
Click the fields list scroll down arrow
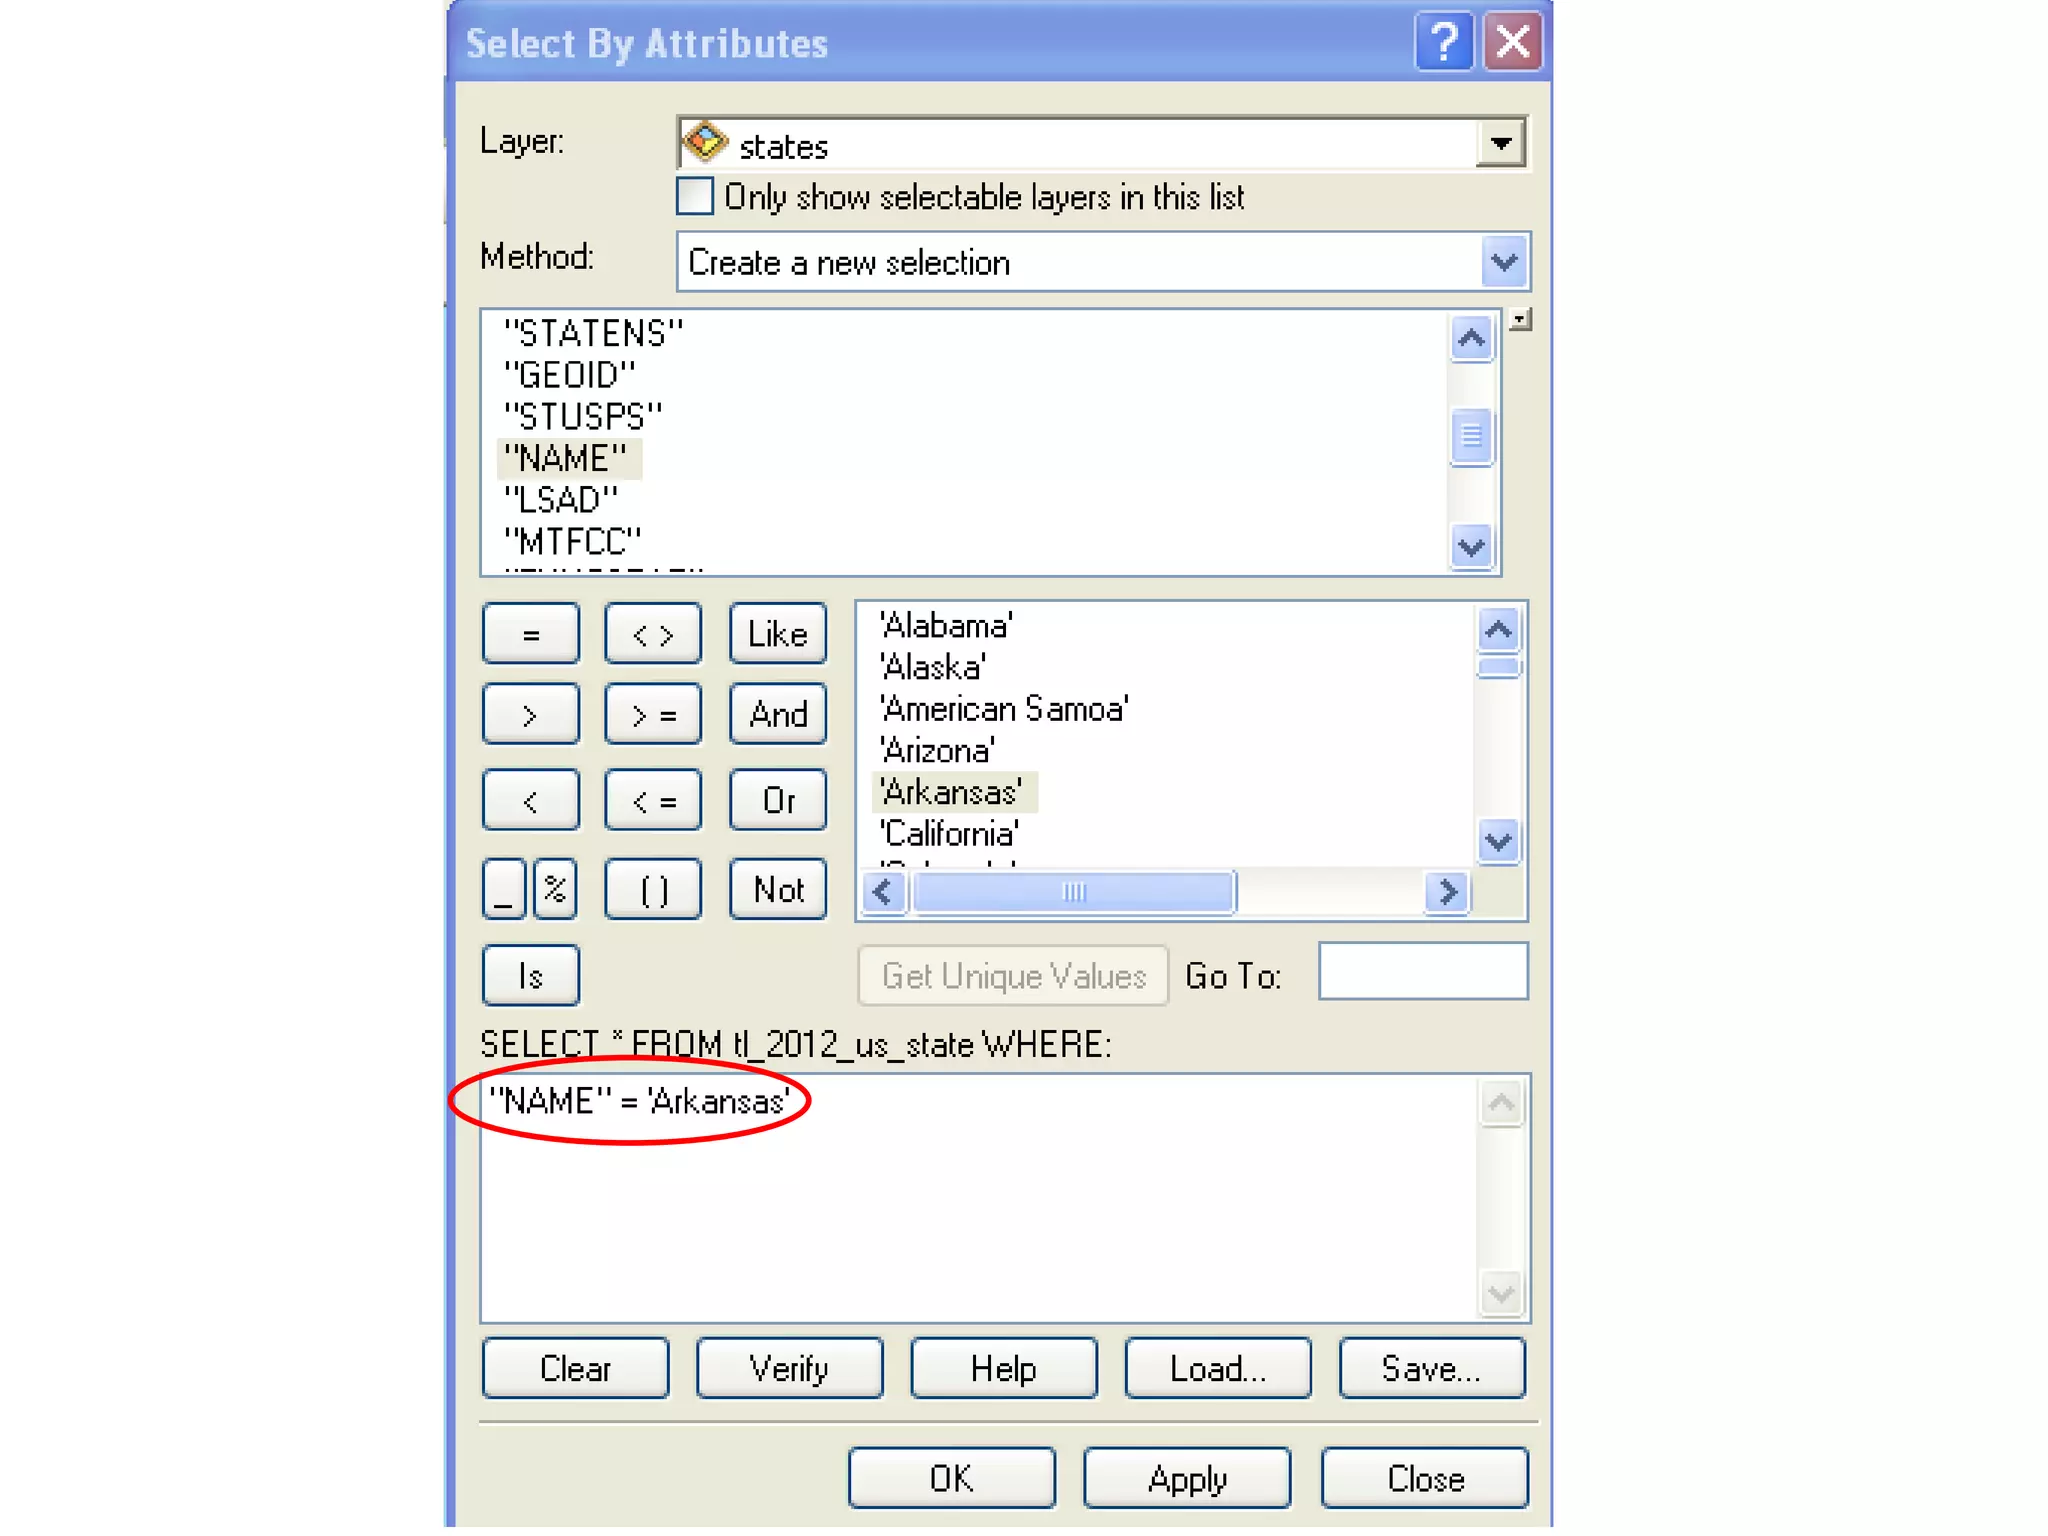[1471, 547]
